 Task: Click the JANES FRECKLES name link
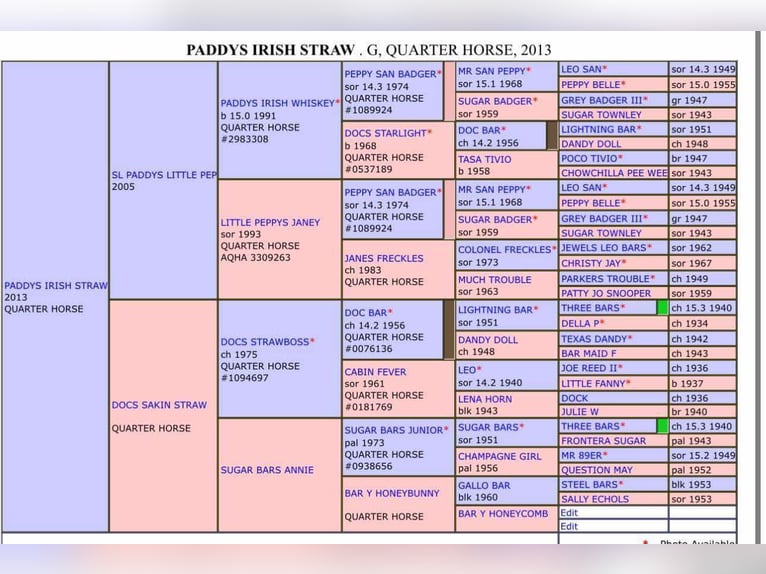pyautogui.click(x=384, y=258)
